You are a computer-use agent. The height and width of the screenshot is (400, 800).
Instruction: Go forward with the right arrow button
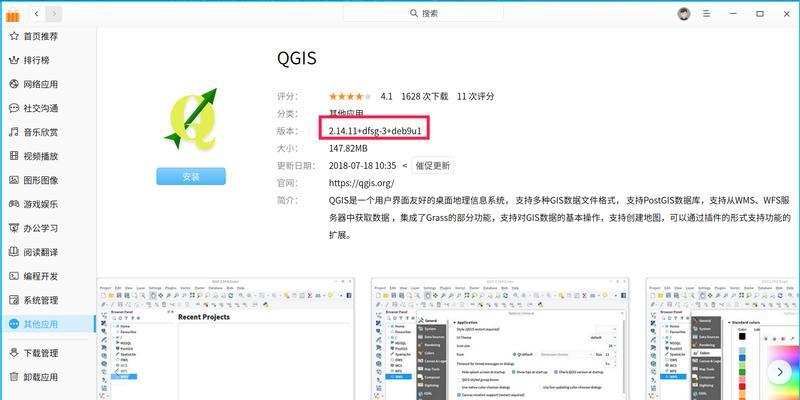[x=54, y=14]
